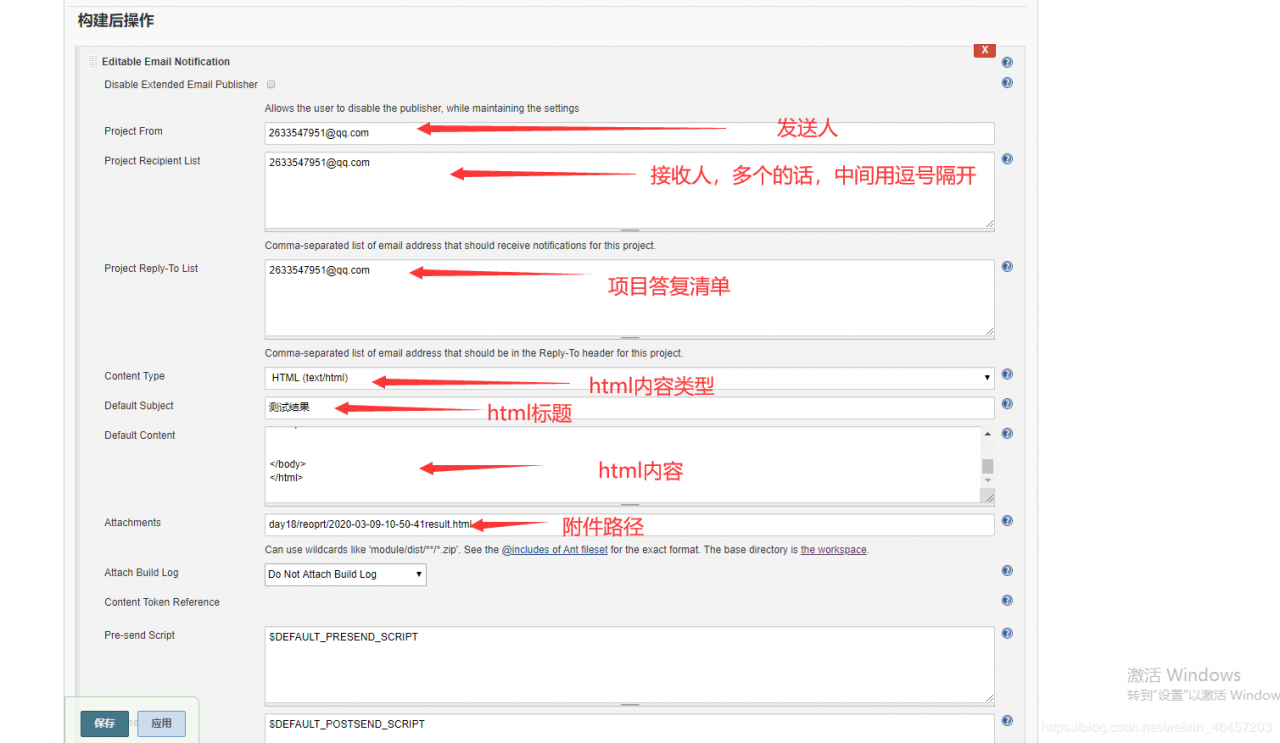The width and height of the screenshot is (1280, 743).
Task: Click the Content Token Reference label
Action: pyautogui.click(x=162, y=602)
